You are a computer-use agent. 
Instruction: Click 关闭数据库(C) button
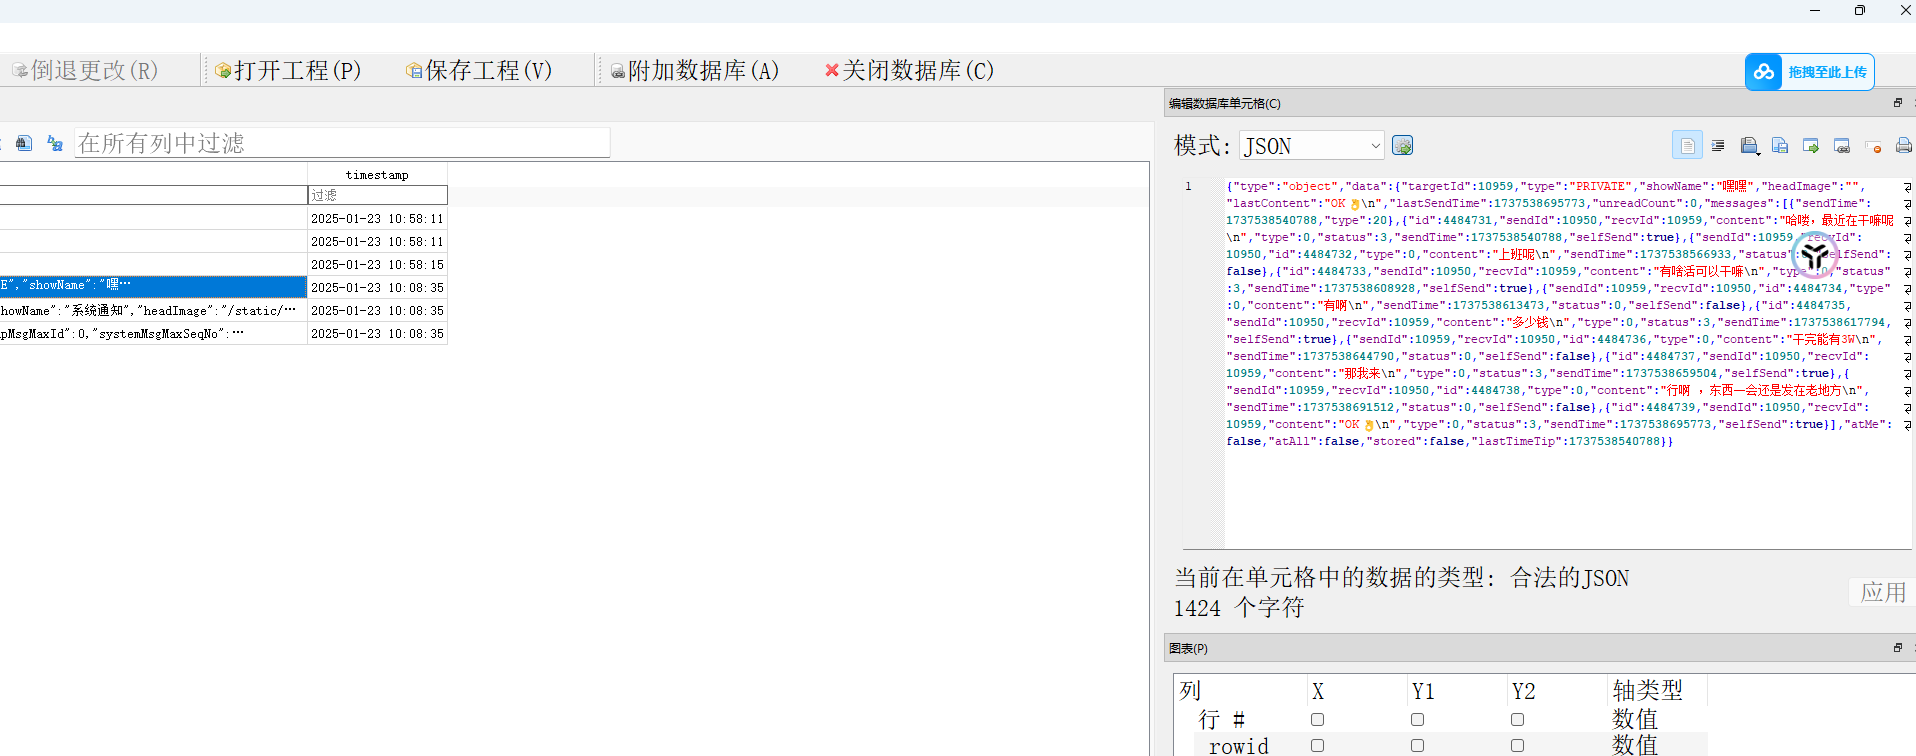click(x=909, y=71)
